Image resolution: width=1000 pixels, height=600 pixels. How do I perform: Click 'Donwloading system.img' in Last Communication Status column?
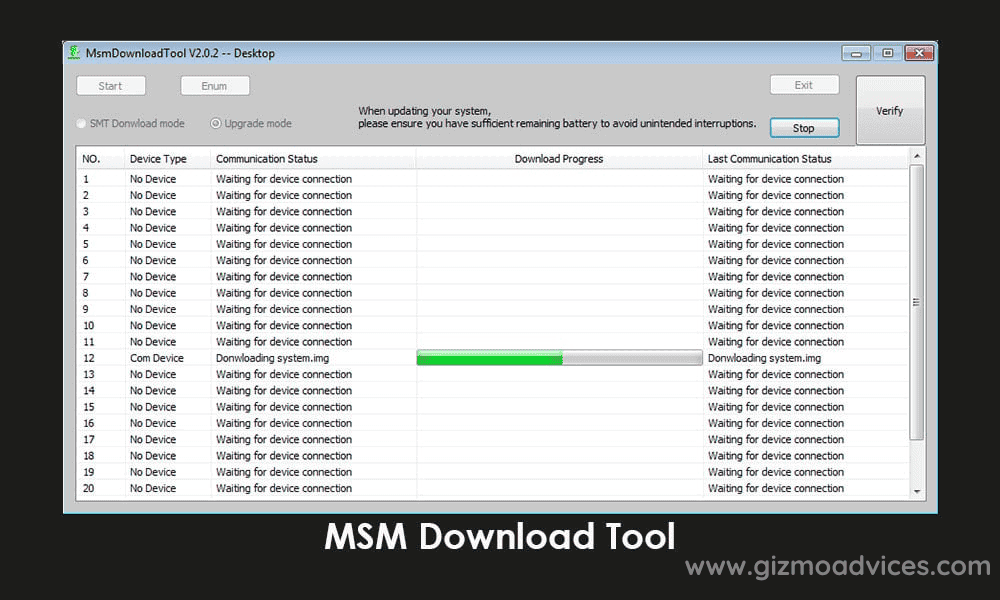pyautogui.click(x=764, y=358)
